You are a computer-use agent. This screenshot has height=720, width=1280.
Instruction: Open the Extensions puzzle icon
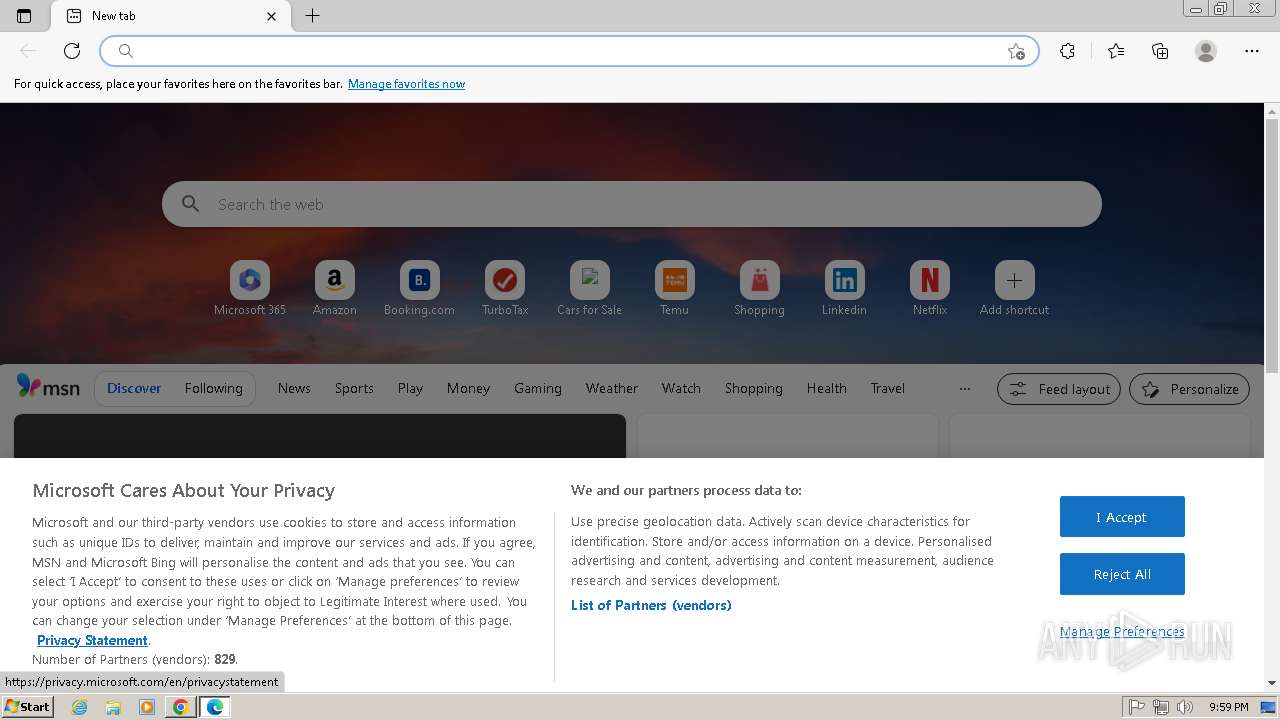[x=1067, y=51]
